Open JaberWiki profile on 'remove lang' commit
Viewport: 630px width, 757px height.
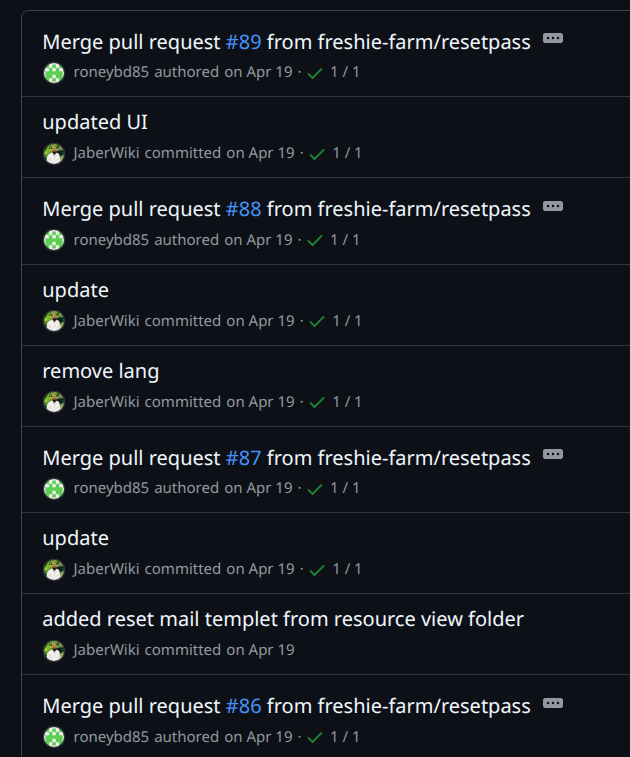point(106,402)
